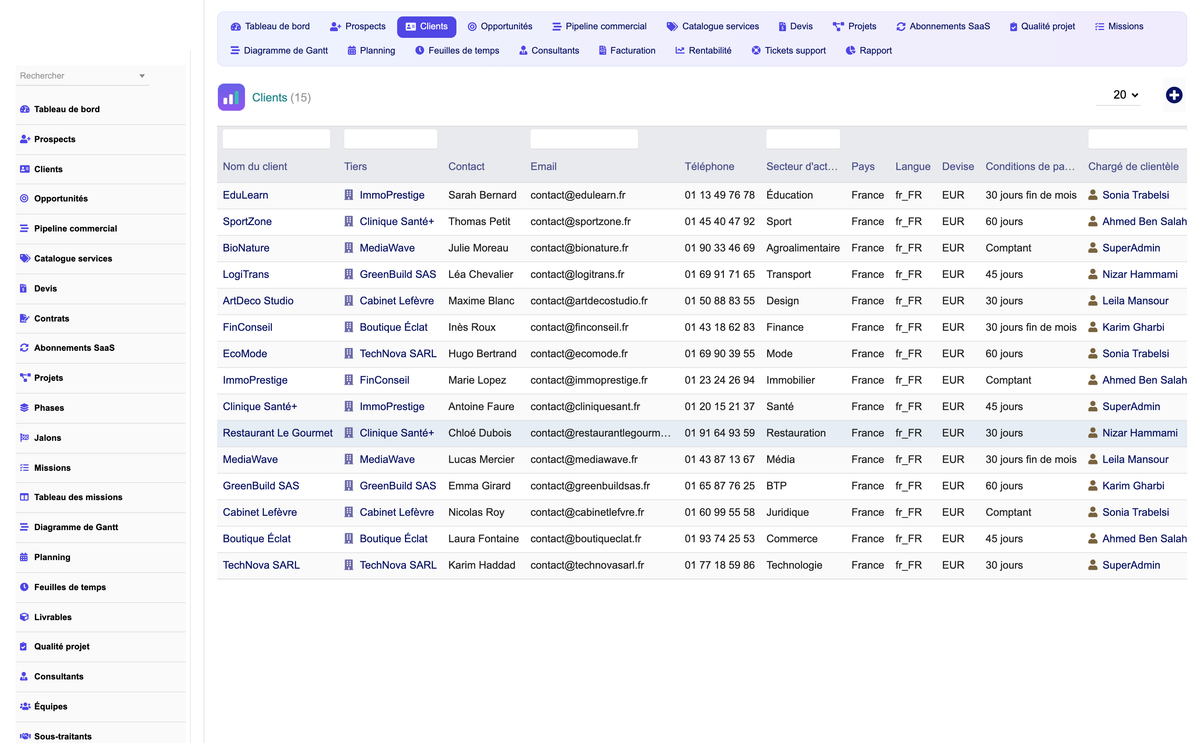Screen dimensions: 1200x743
Task: Click user icon beside SuperAdmin in TechNova SARL row
Action: click(x=1093, y=565)
